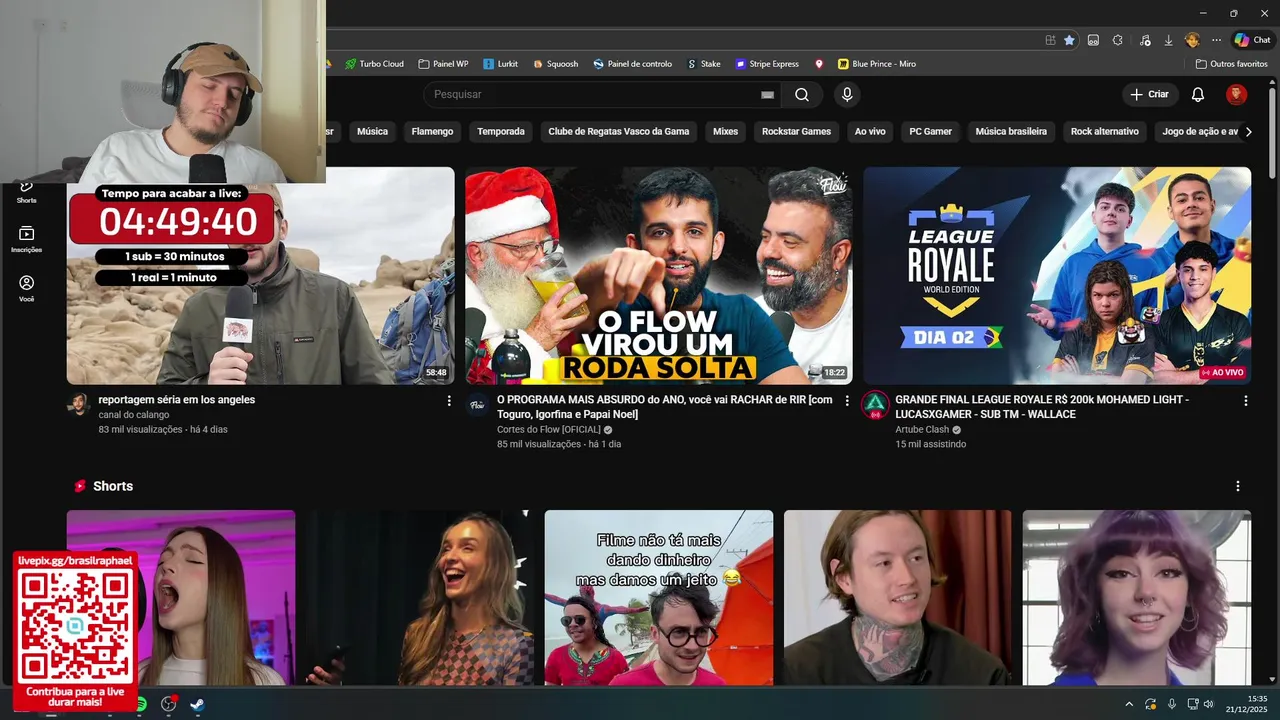Open the Squoosh bookmark
The height and width of the screenshot is (720, 1280).
point(555,64)
